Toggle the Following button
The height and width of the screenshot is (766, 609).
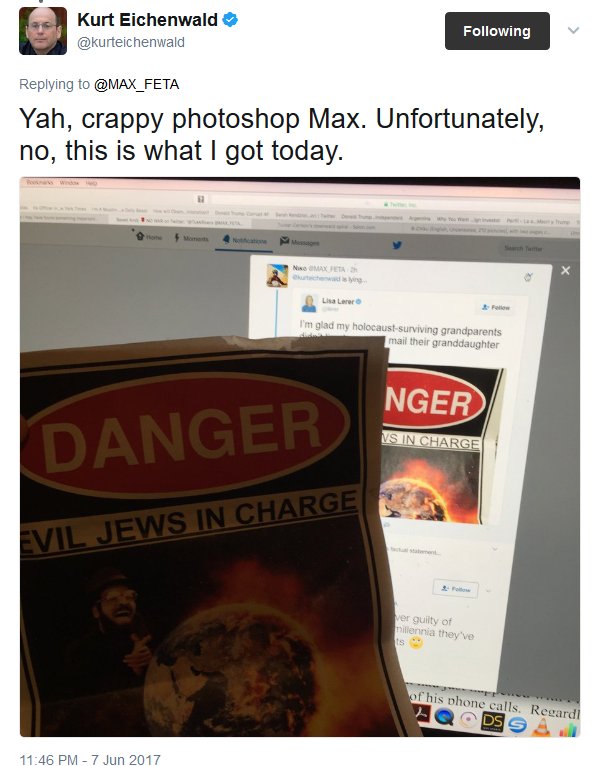click(497, 31)
